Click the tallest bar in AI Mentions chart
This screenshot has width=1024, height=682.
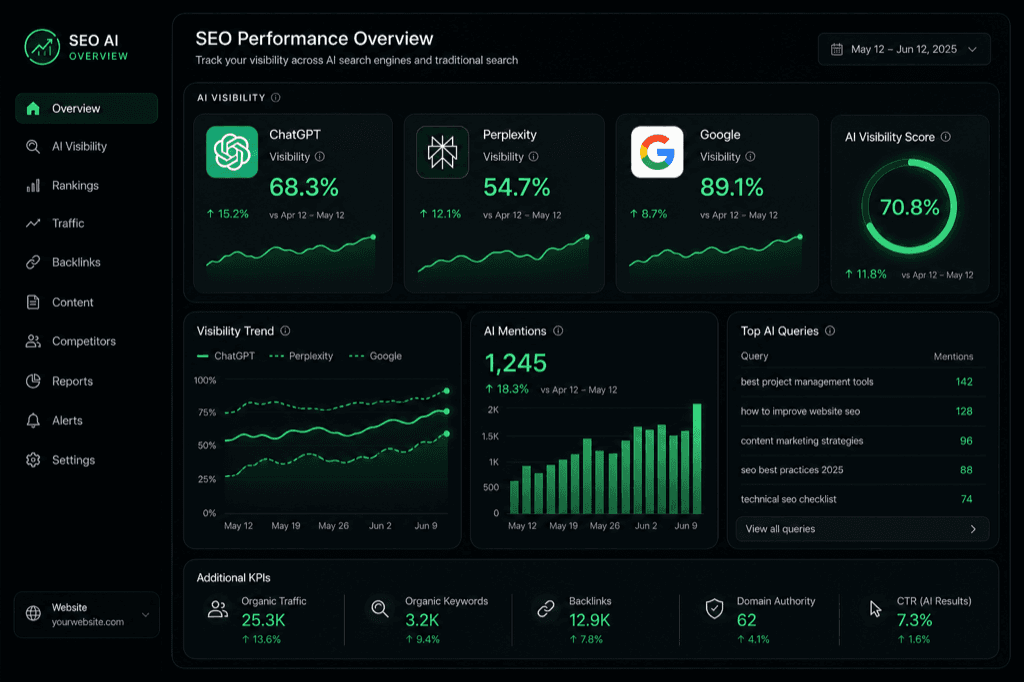tap(697, 458)
